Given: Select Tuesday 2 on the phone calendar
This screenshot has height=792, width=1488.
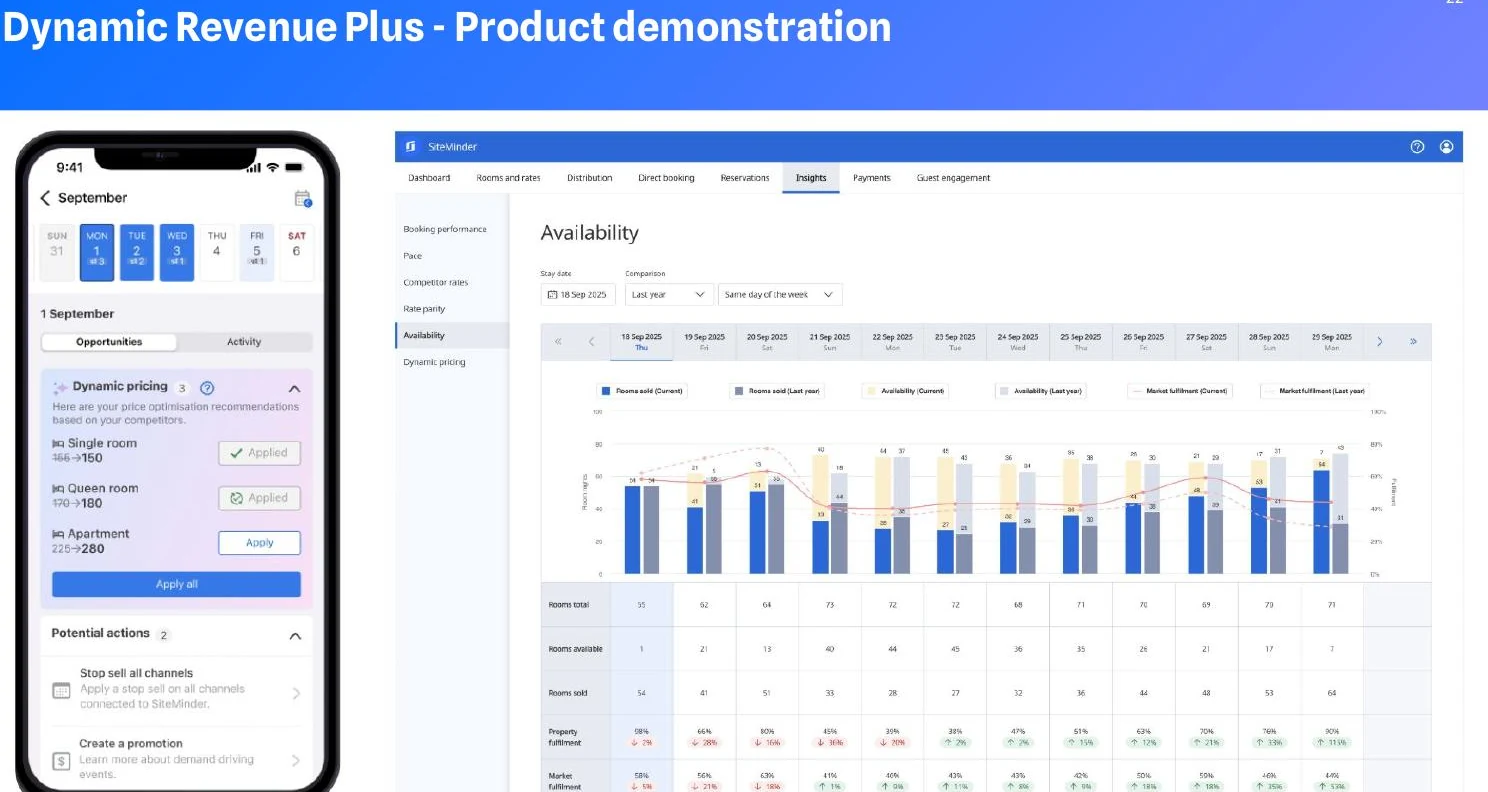Looking at the screenshot, I should (137, 252).
